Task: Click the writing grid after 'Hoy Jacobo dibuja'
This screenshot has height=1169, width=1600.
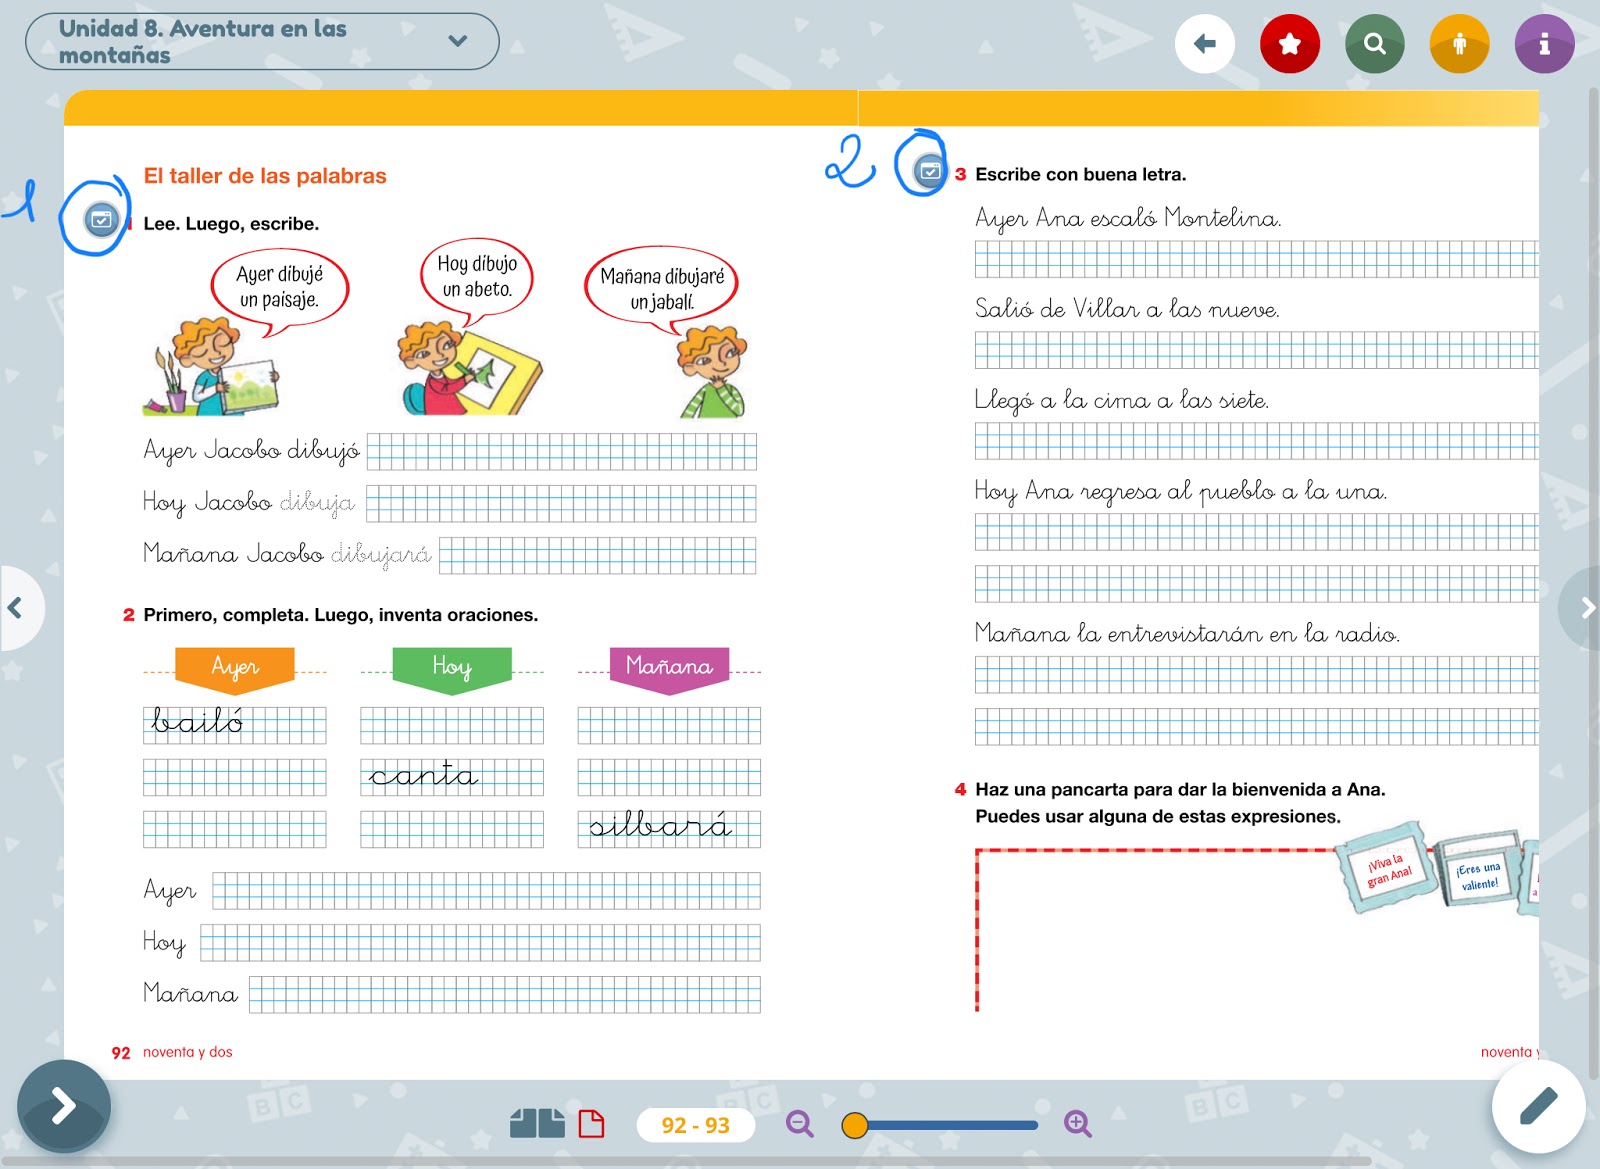Action: tap(561, 503)
